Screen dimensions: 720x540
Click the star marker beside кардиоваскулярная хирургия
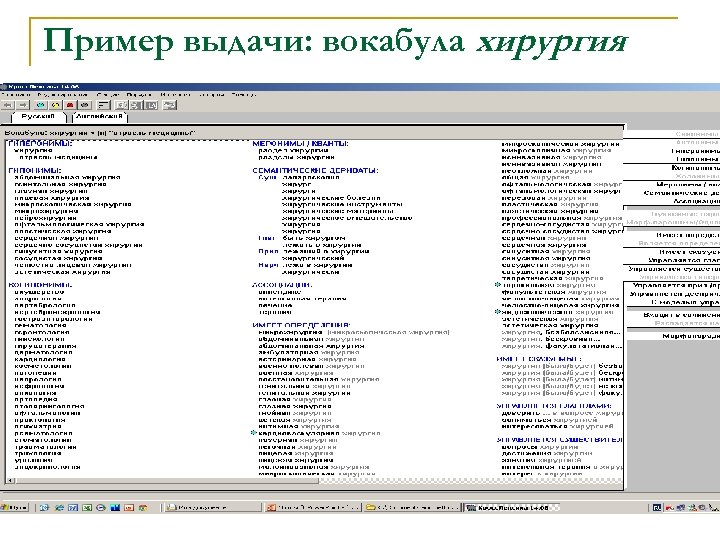pos(253,433)
